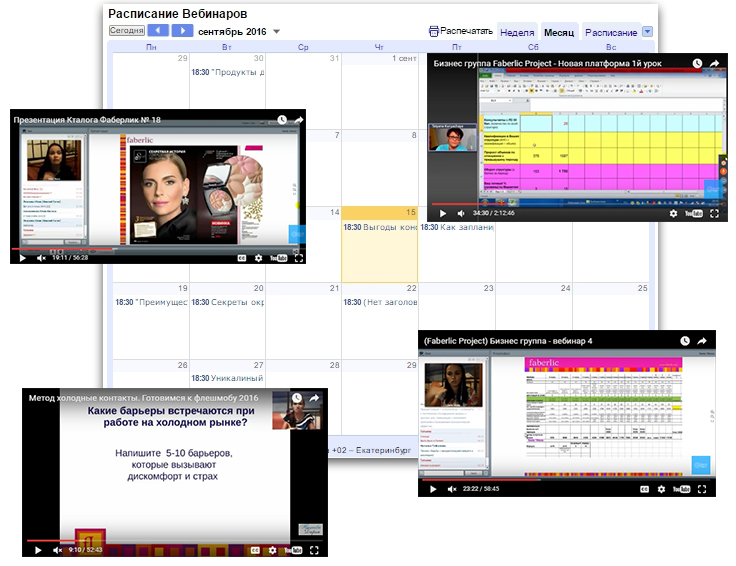
Task: Unmute the Бизнес группа - вебинар 4 video
Action: [452, 489]
